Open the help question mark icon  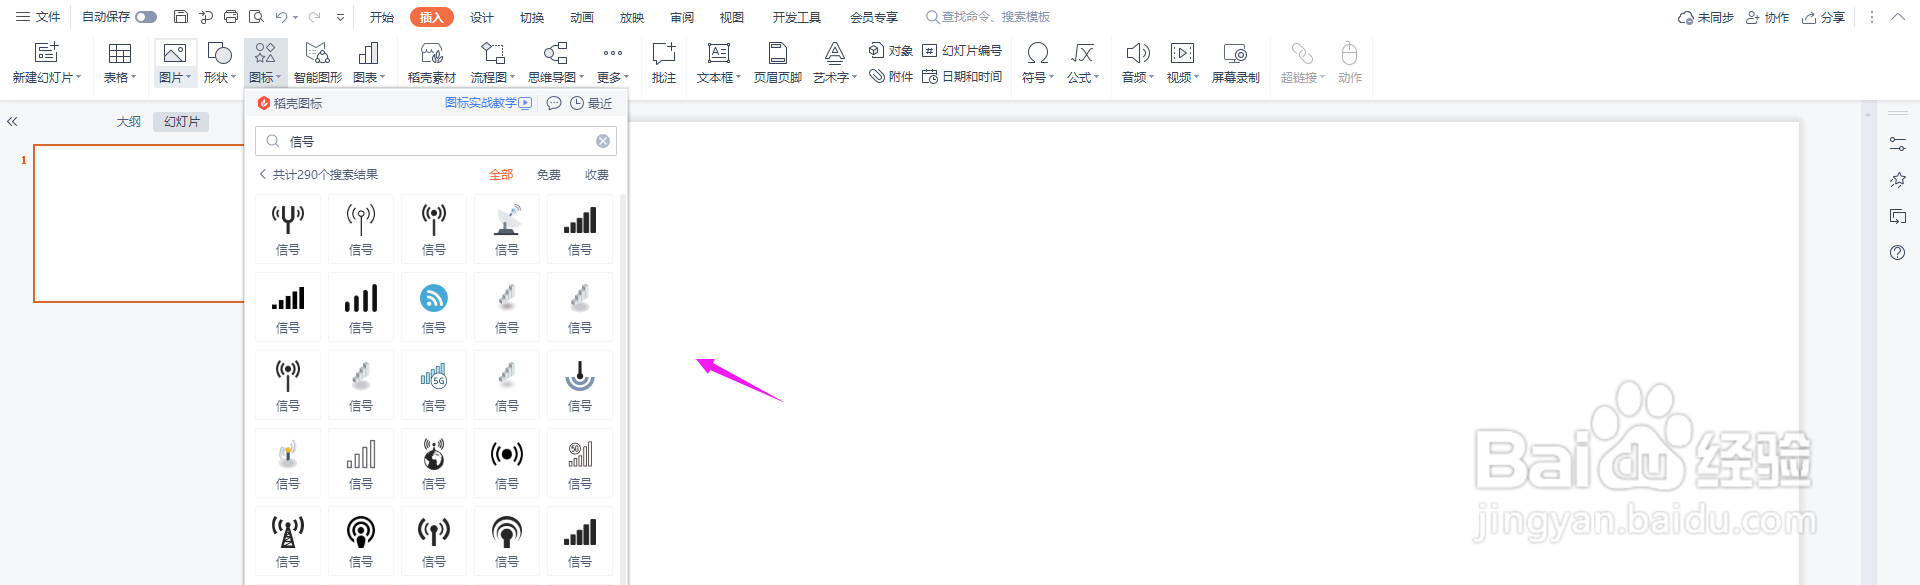point(1898,253)
